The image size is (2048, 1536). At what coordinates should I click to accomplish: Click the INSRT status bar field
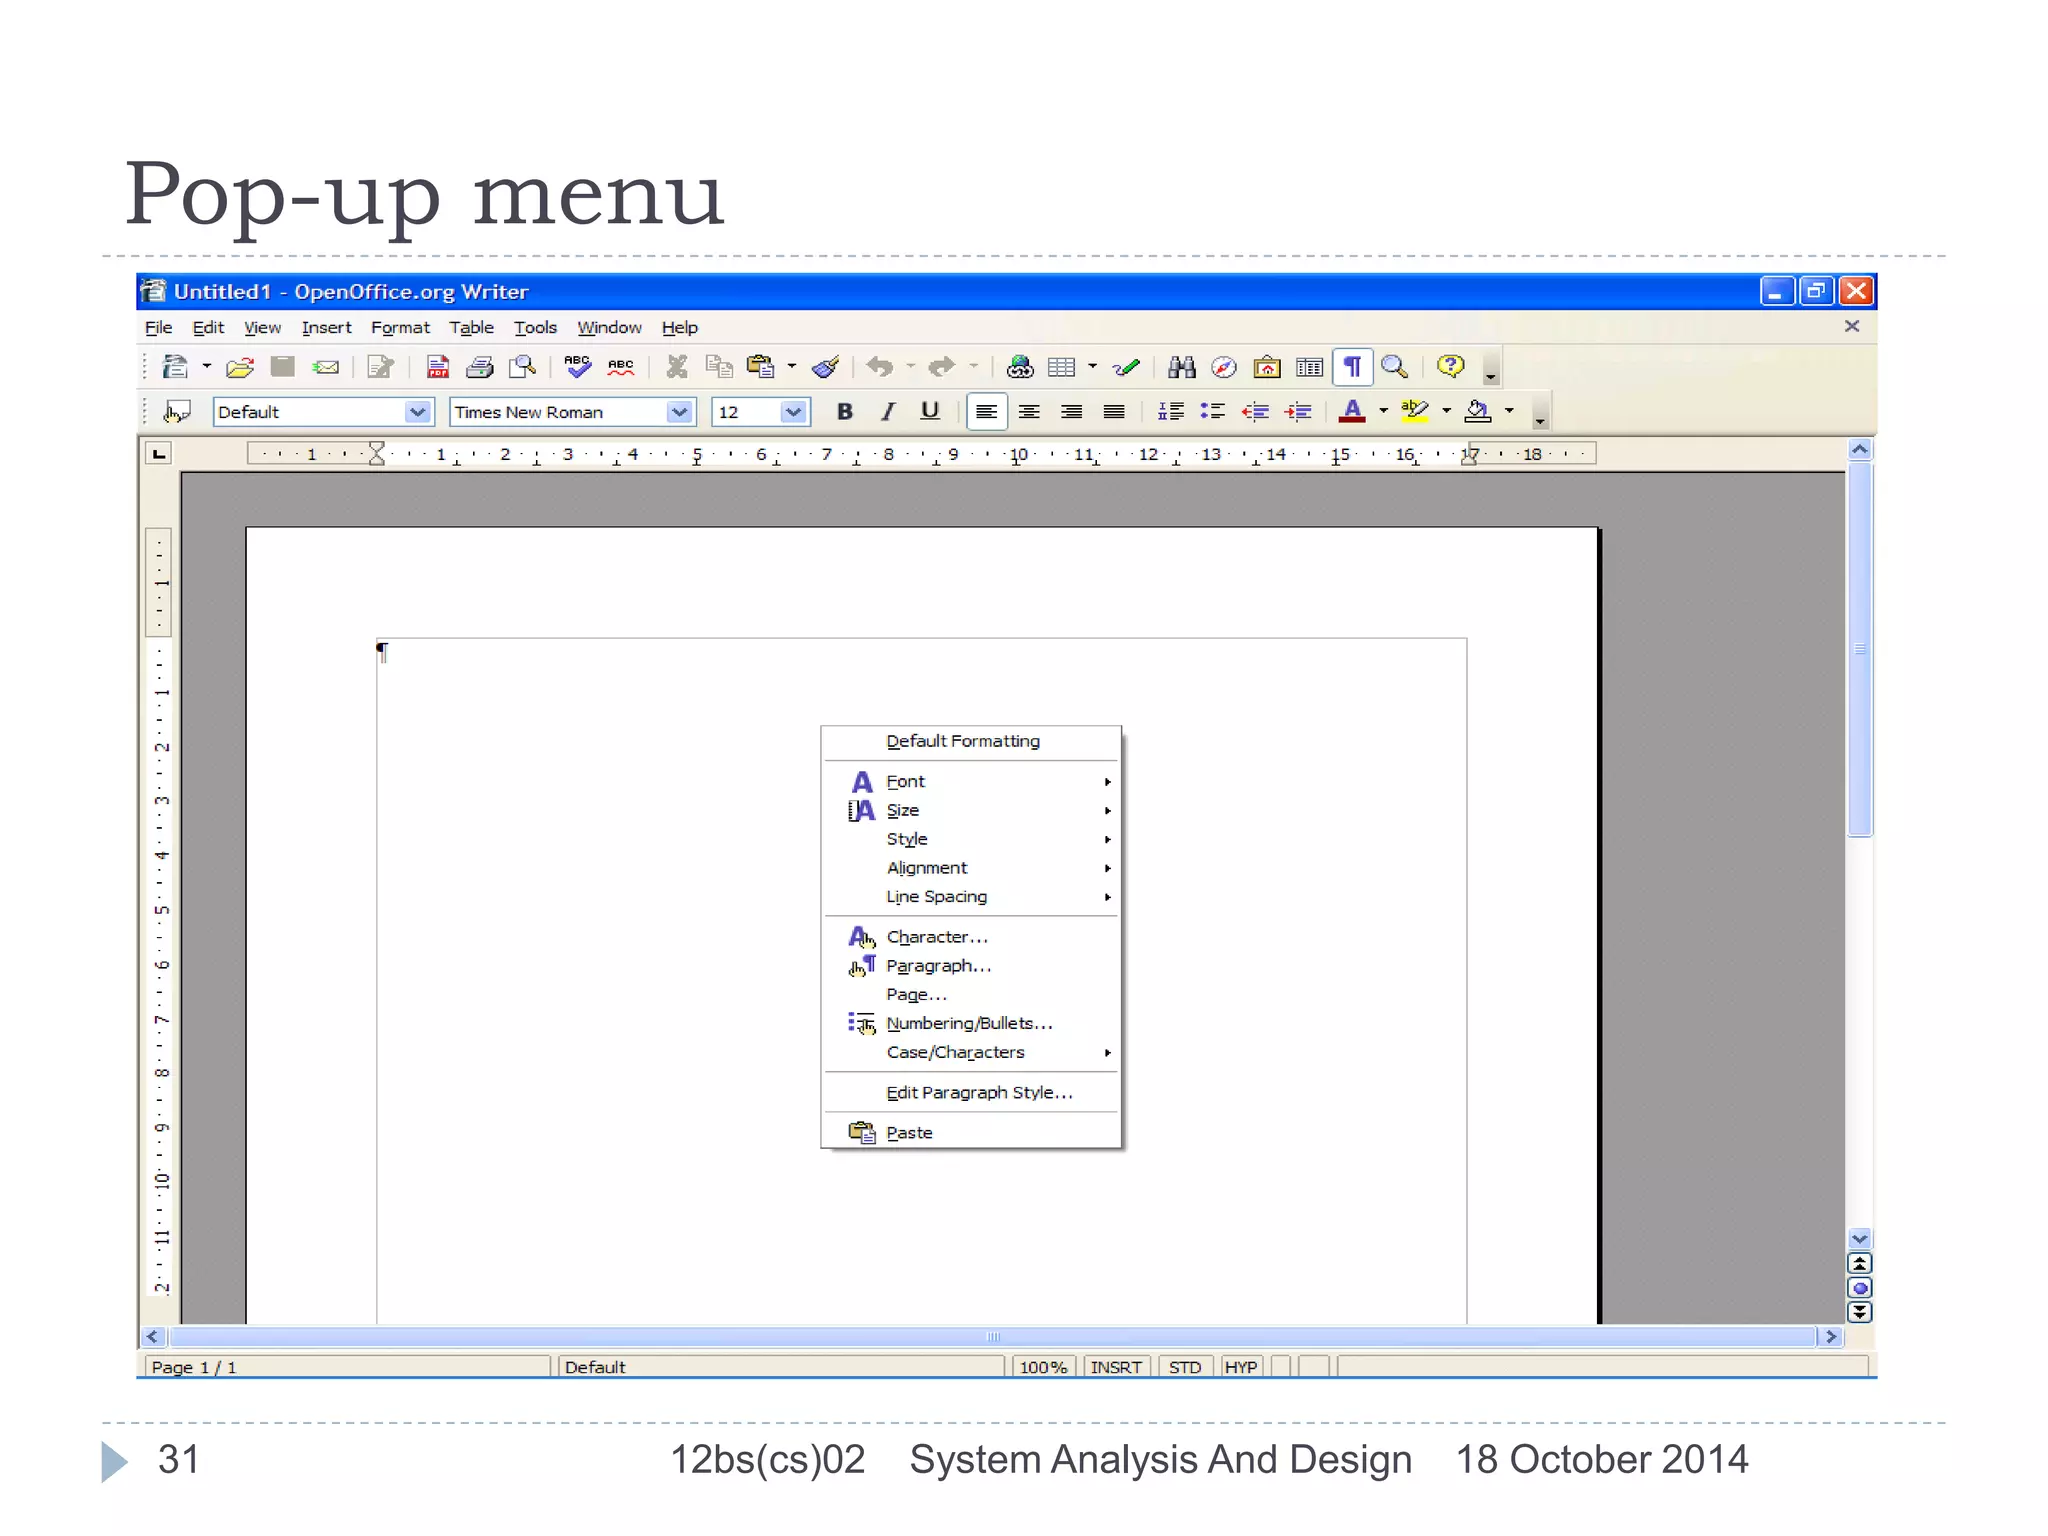[1116, 1367]
